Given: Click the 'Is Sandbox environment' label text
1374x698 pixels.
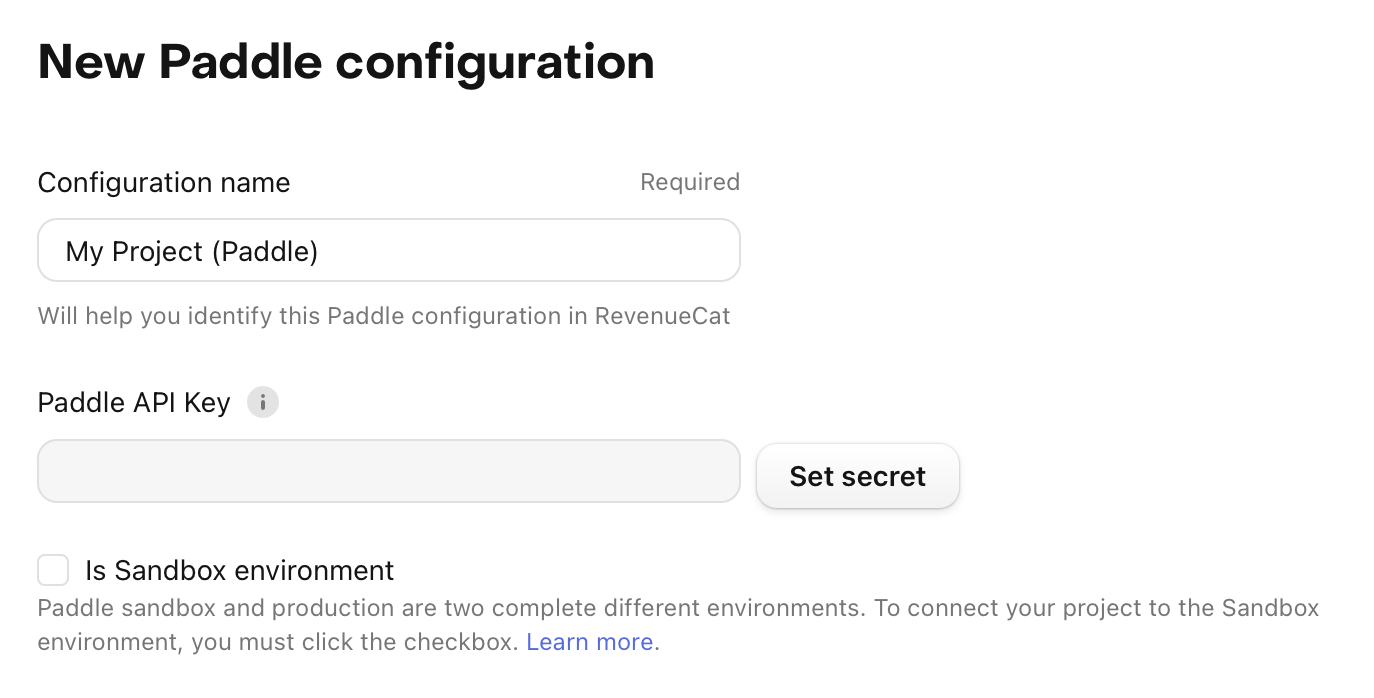Looking at the screenshot, I should tap(240, 570).
